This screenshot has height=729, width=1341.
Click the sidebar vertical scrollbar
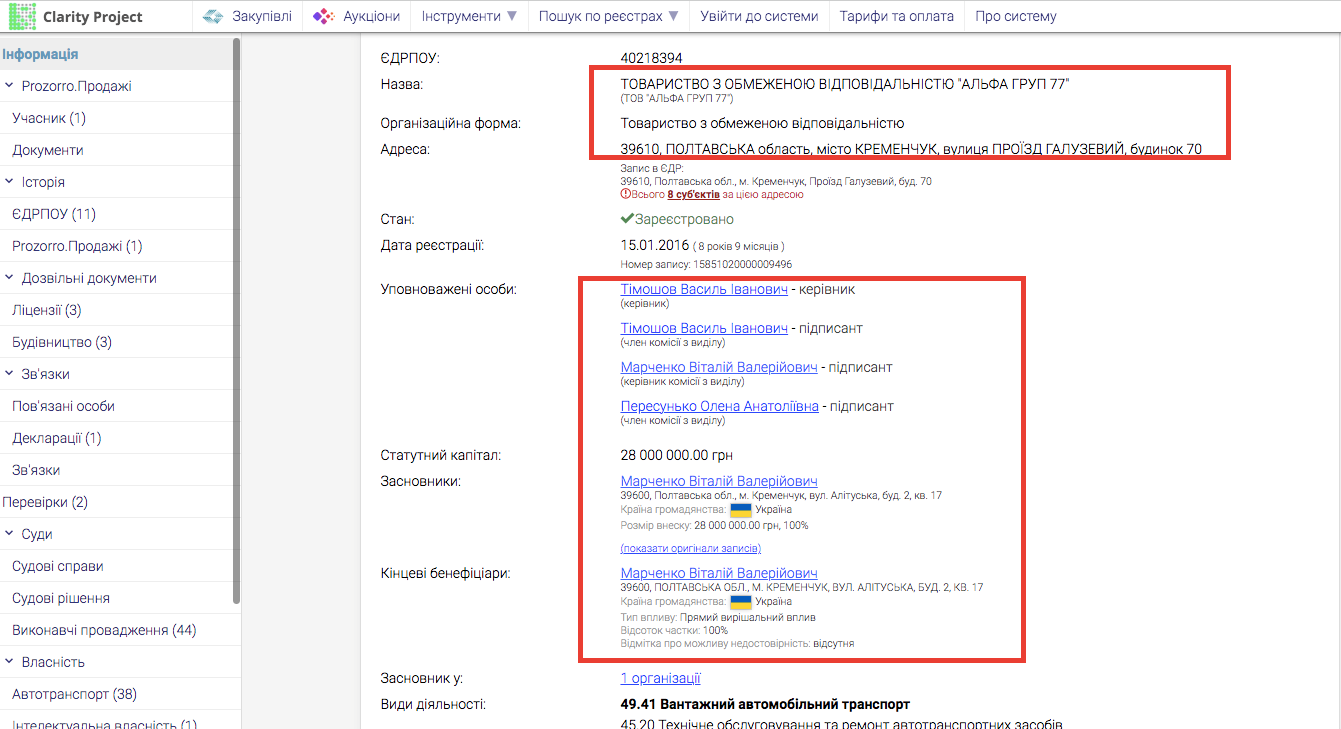pos(236,320)
